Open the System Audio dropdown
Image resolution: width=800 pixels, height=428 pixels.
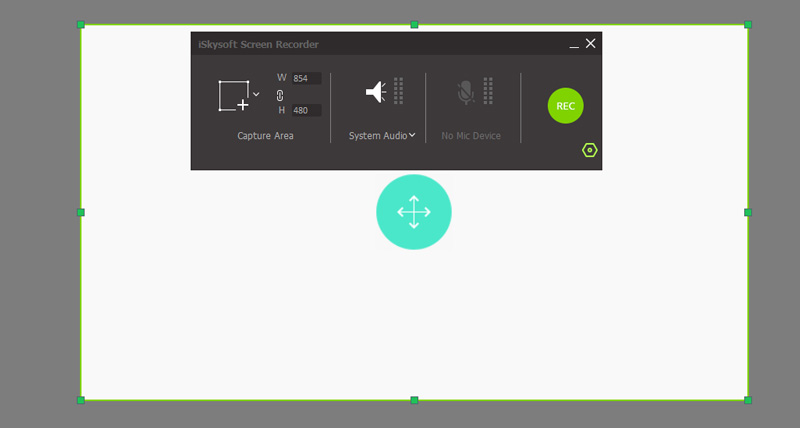[381, 136]
